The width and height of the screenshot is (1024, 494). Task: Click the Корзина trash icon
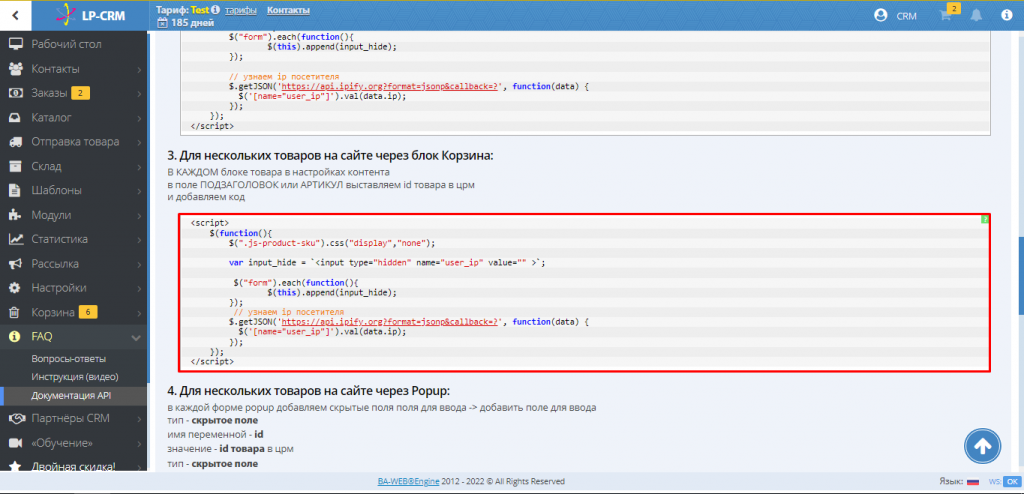(16, 312)
